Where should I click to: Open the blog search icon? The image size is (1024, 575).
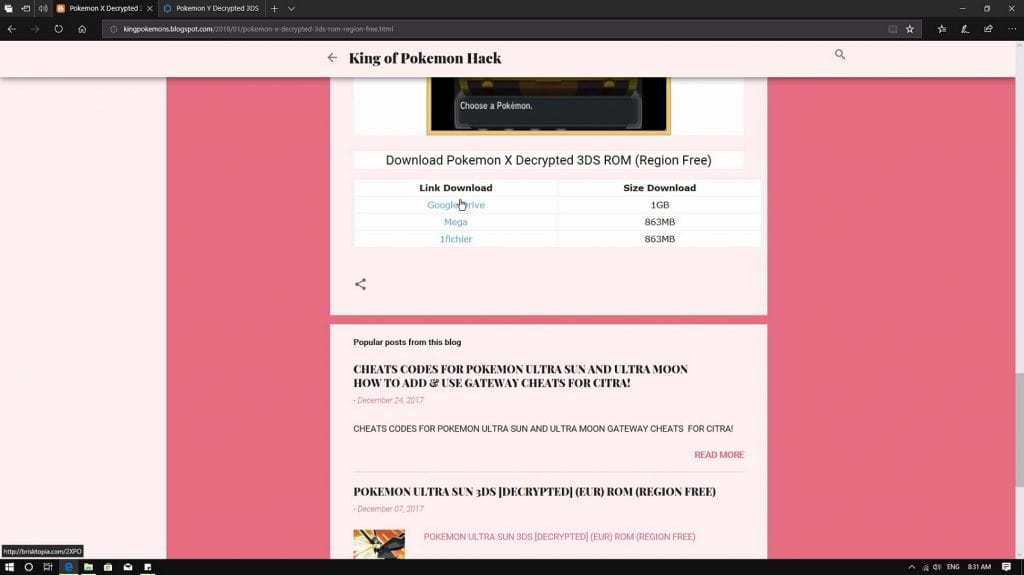(x=840, y=54)
